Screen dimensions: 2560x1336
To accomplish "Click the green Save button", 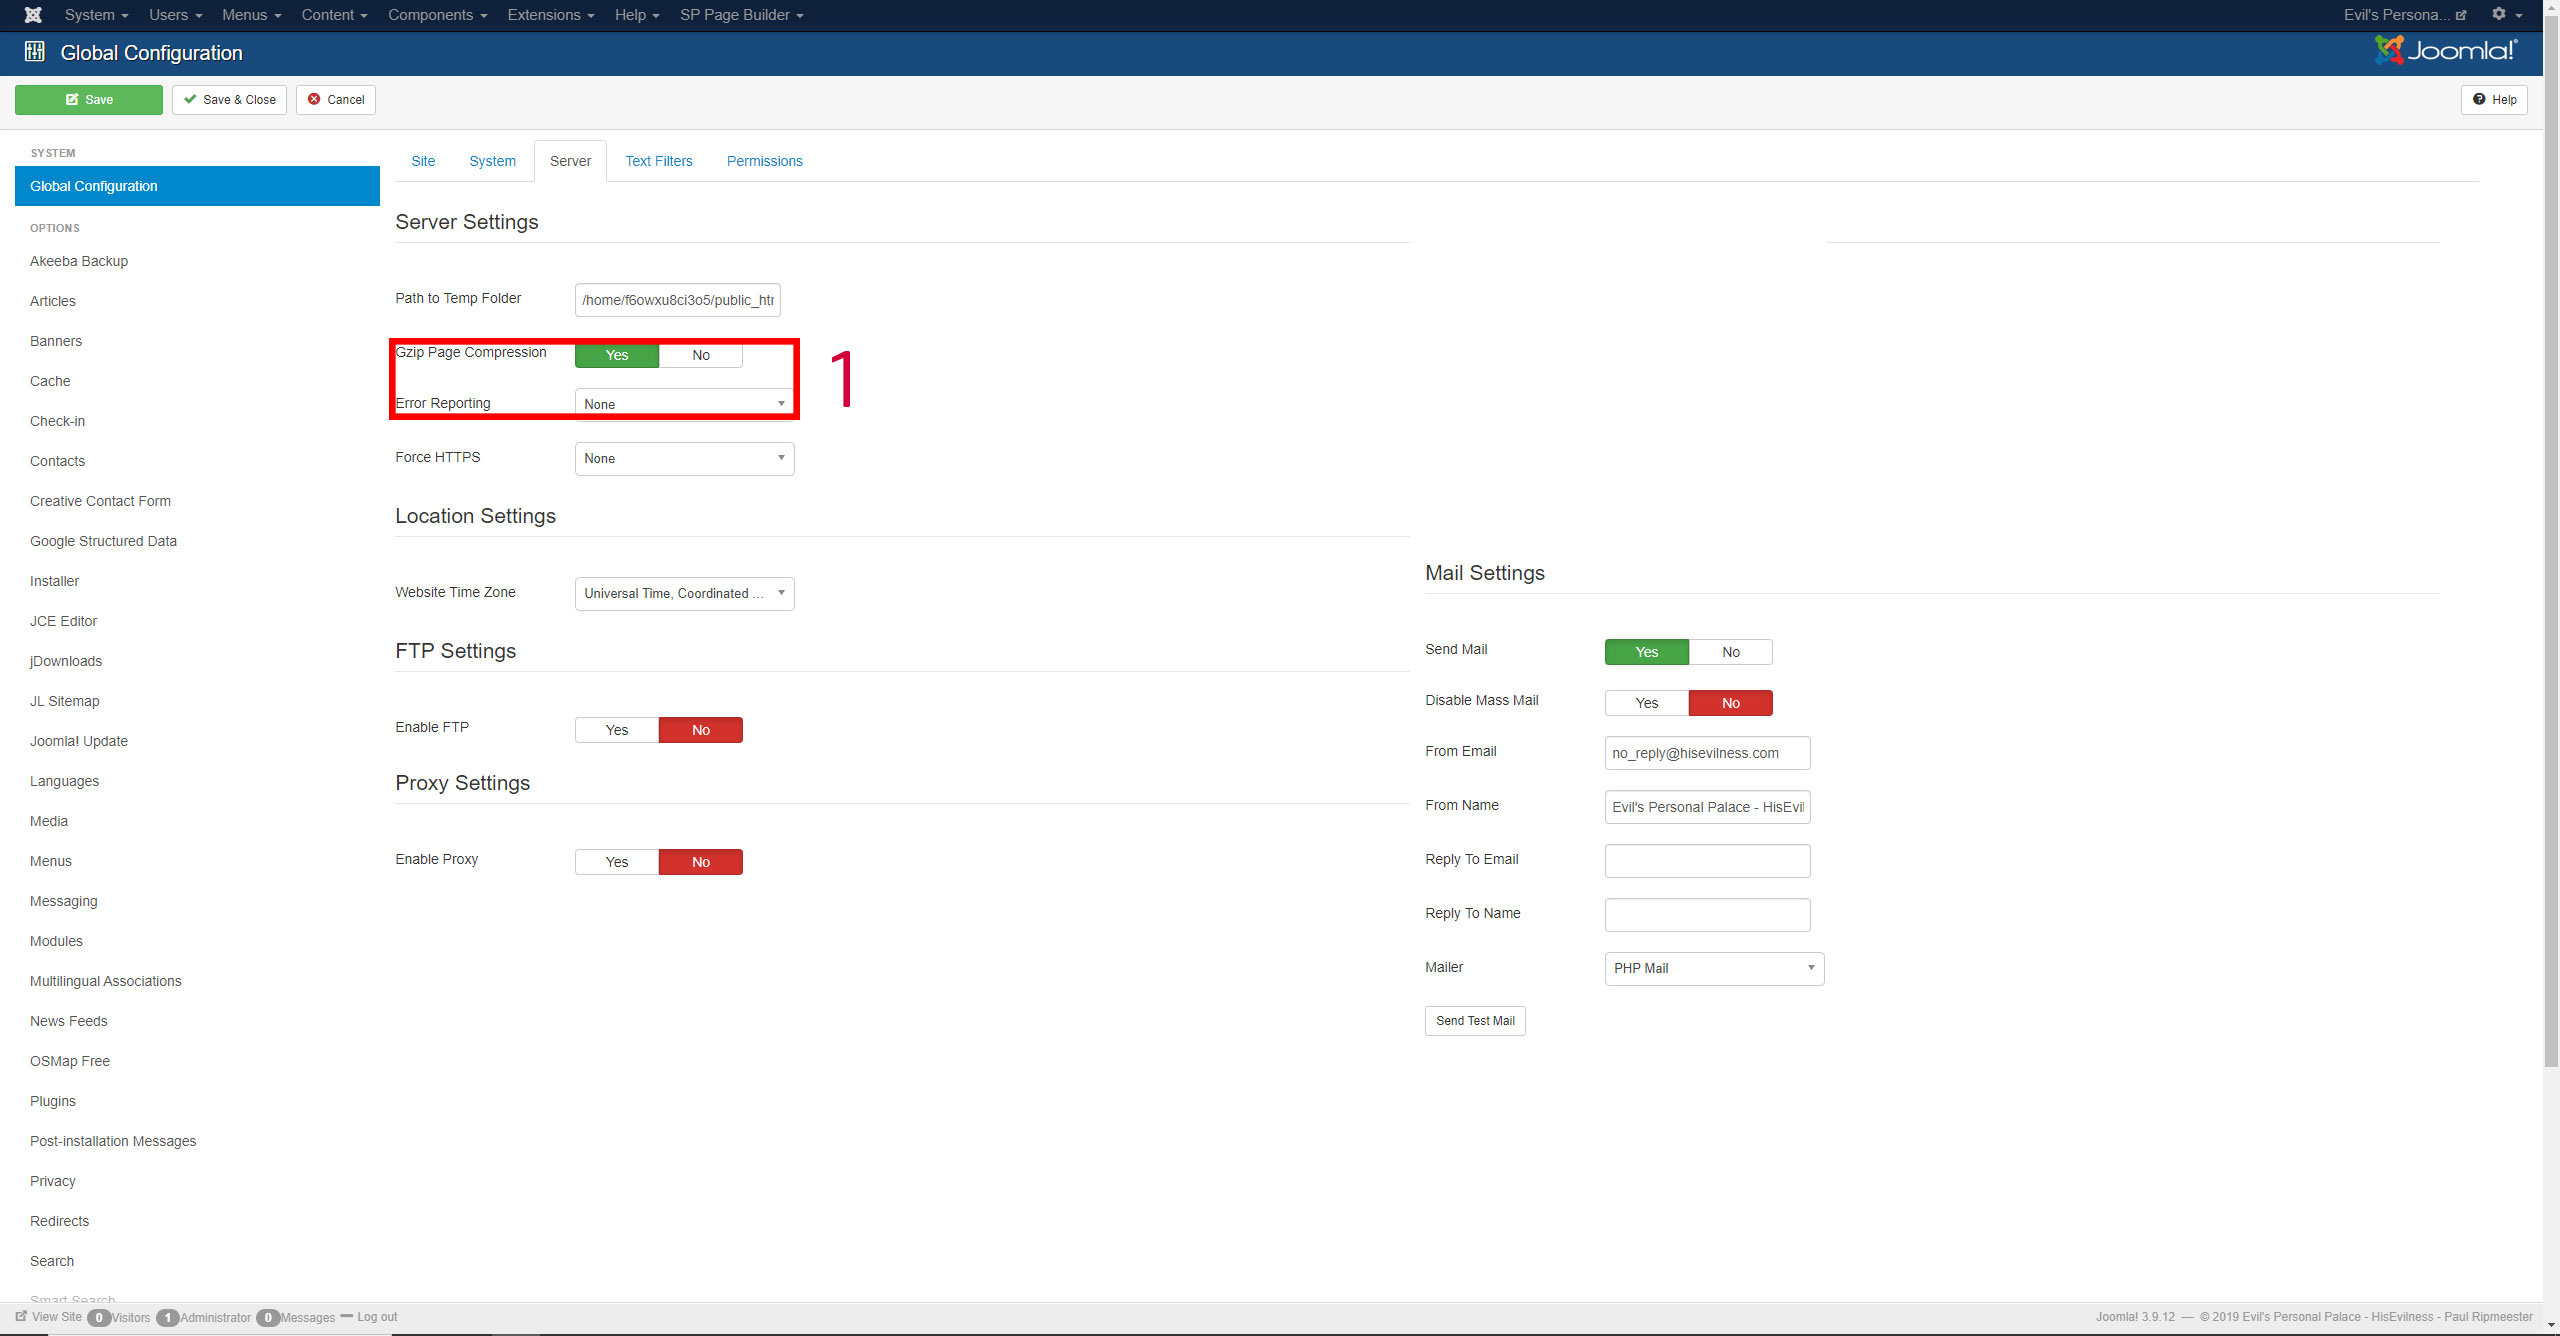I will click(89, 100).
